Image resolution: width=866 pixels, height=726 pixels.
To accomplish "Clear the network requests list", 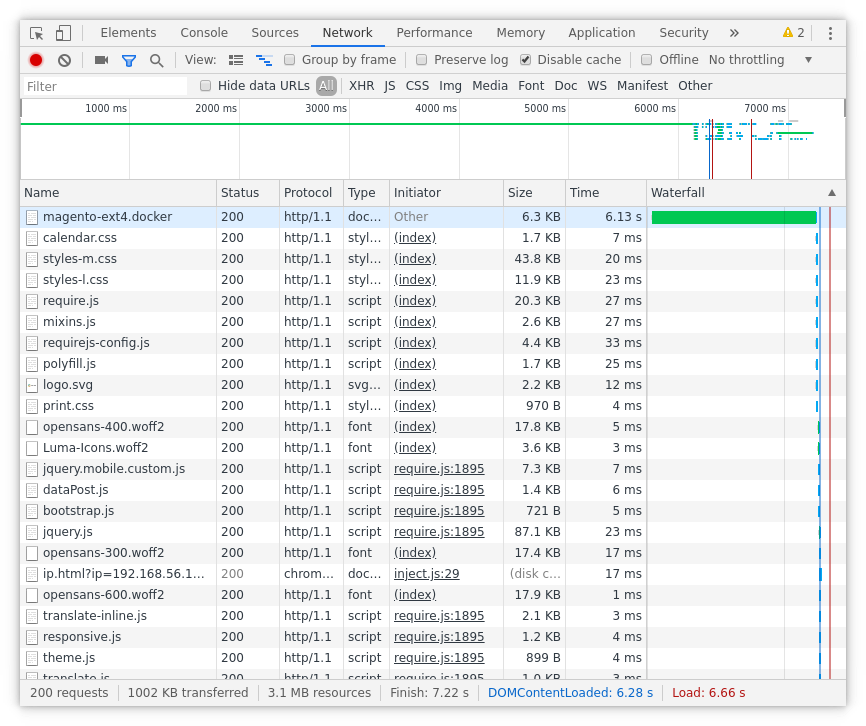I will (64, 59).
